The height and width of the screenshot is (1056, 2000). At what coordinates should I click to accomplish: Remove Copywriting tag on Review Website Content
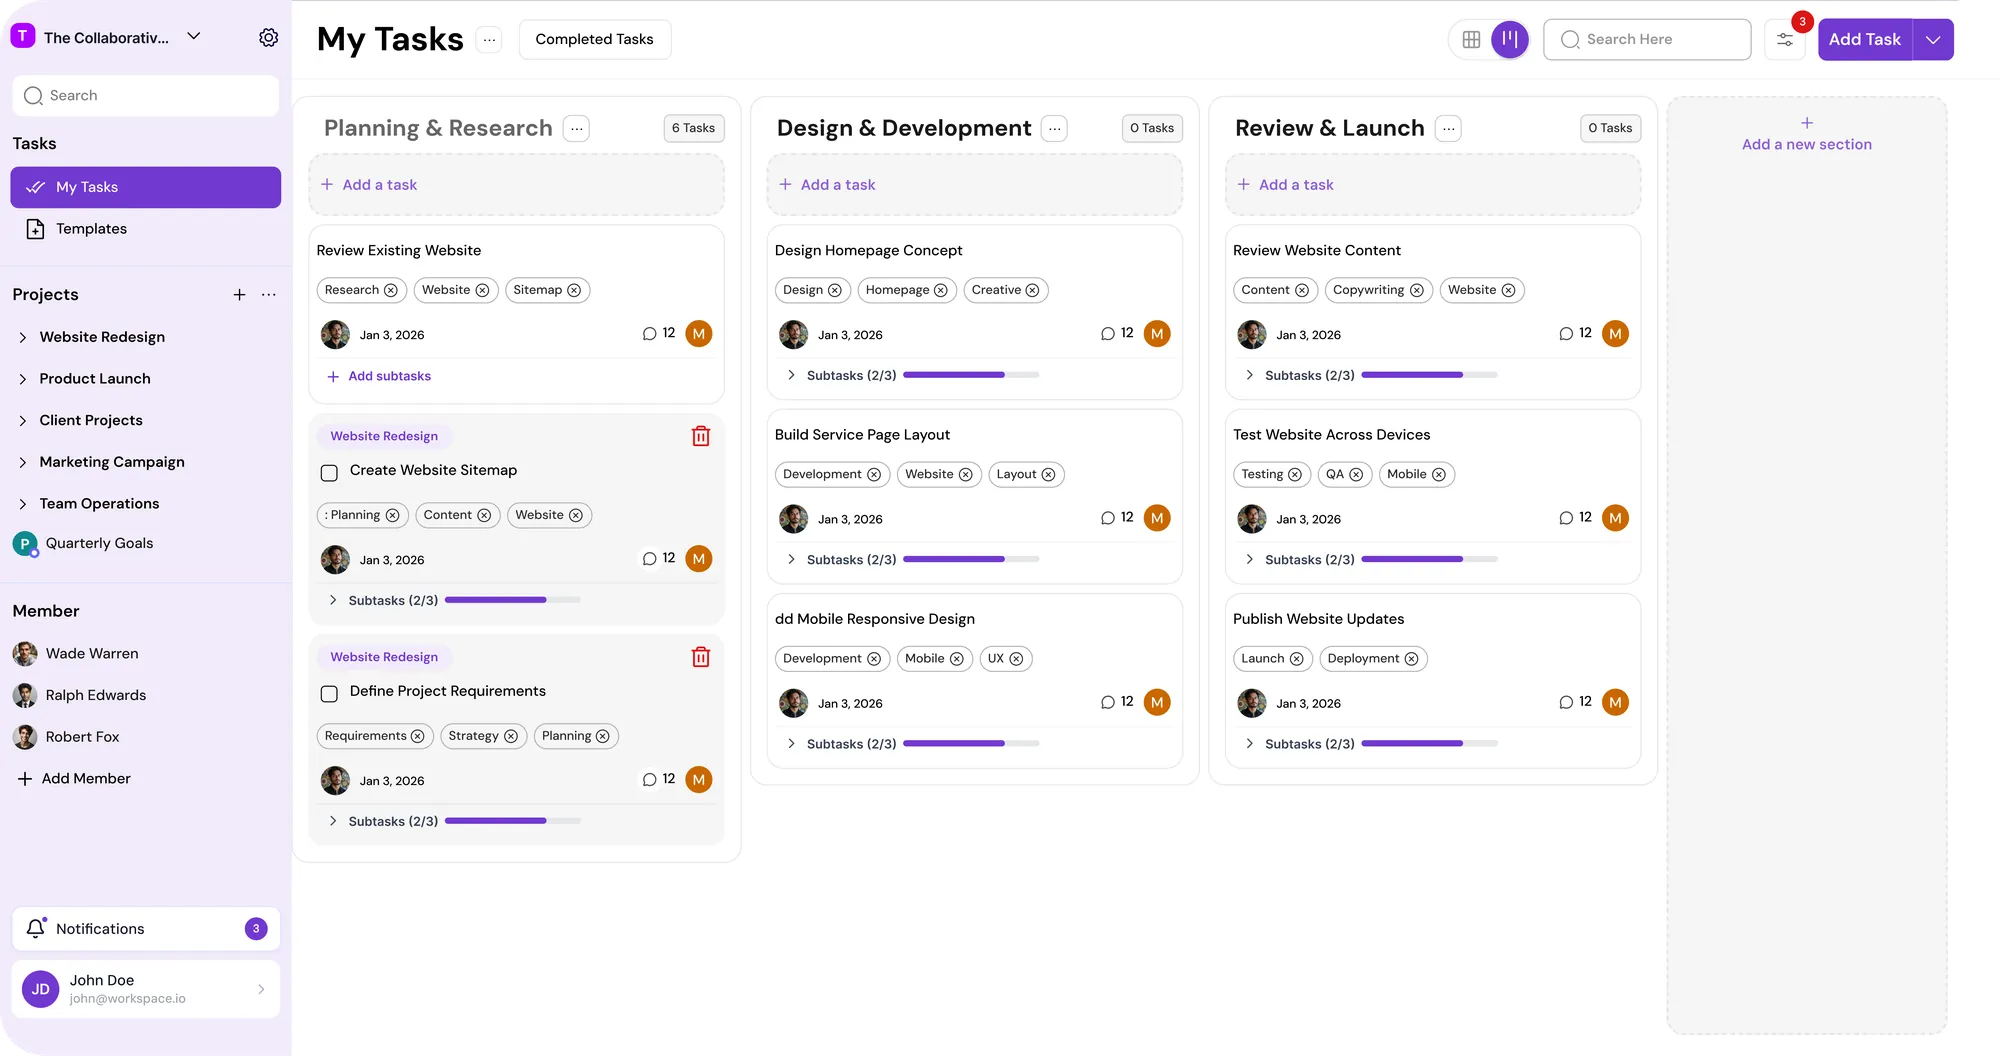pos(1416,290)
